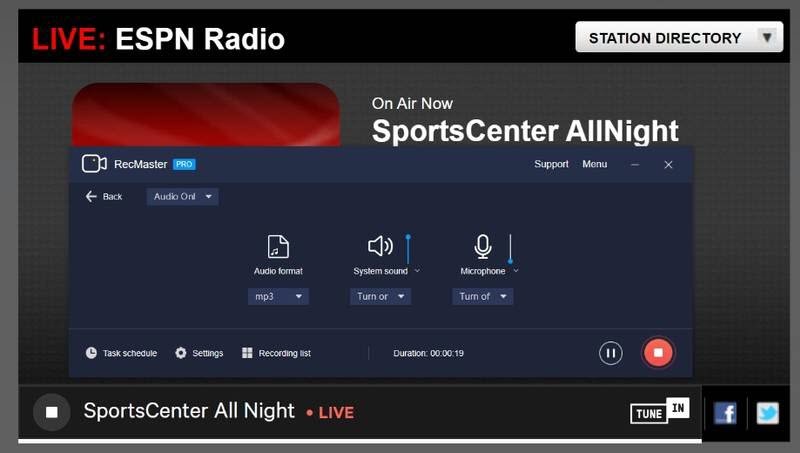Click the System sound label
The image size is (800, 453).
[x=381, y=271]
